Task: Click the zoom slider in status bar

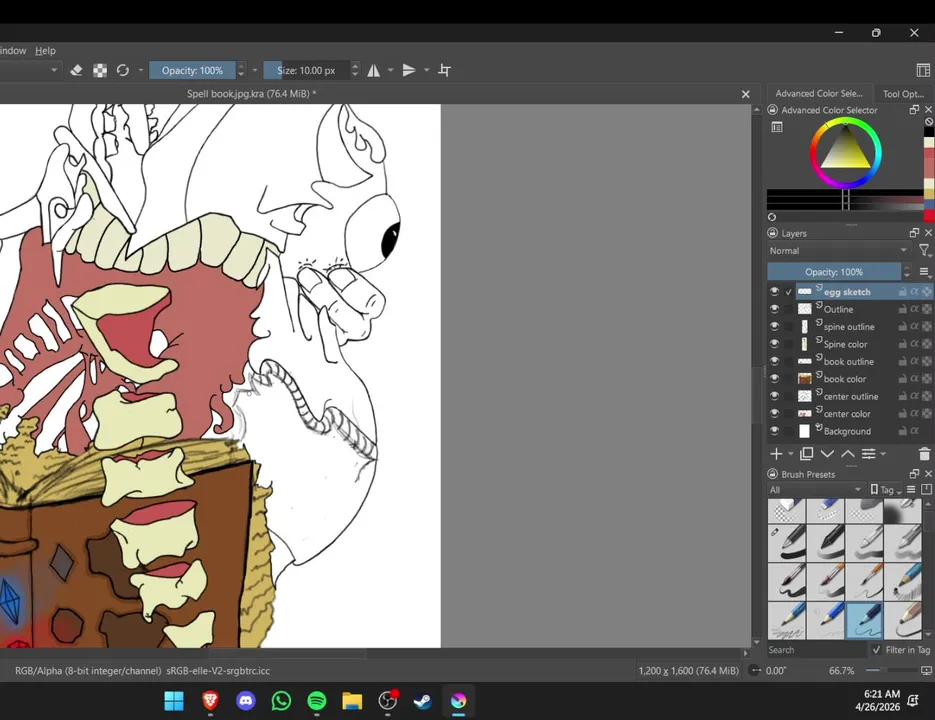Action: click(x=891, y=670)
